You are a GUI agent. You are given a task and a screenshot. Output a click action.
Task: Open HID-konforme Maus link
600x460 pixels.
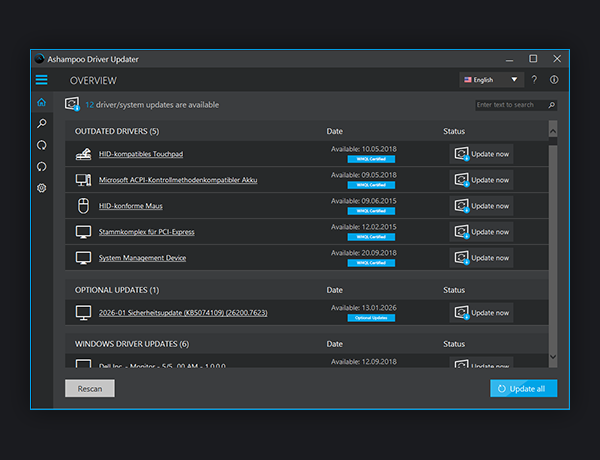tap(130, 206)
